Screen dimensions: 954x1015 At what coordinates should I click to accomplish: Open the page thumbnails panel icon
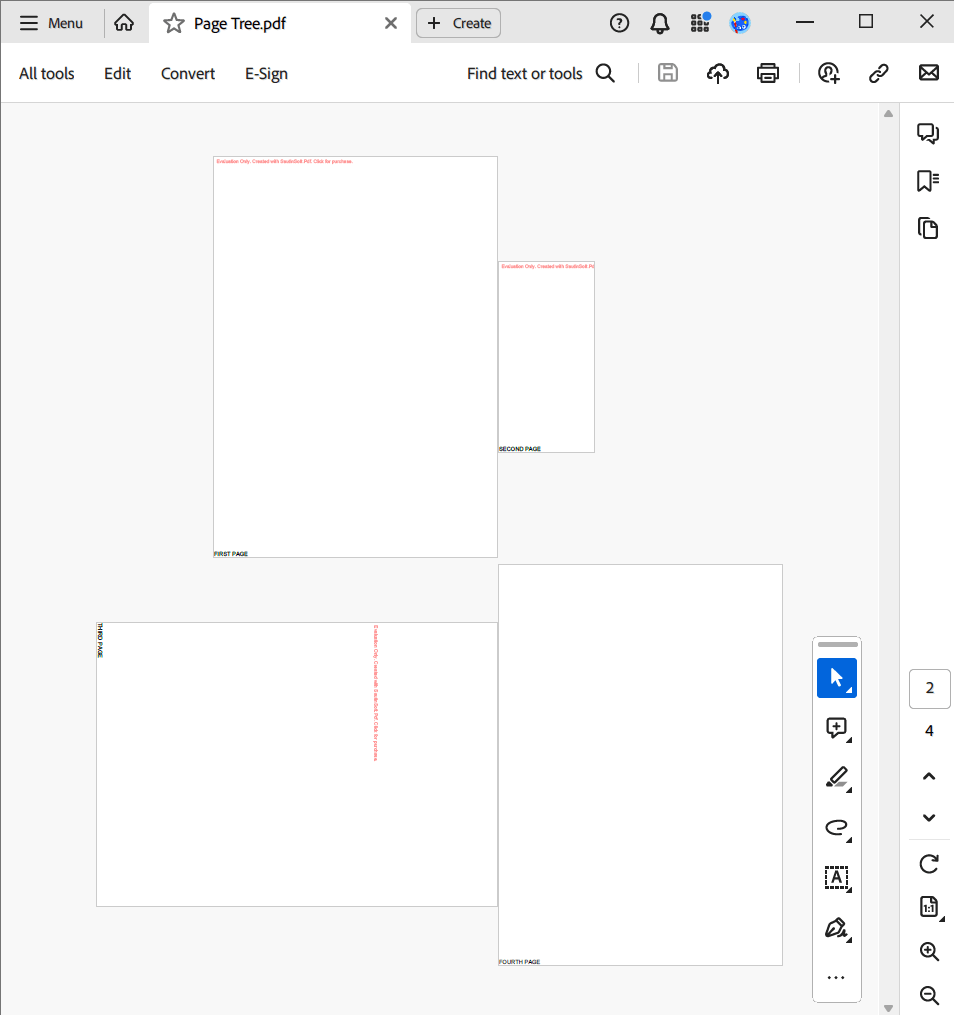click(928, 228)
